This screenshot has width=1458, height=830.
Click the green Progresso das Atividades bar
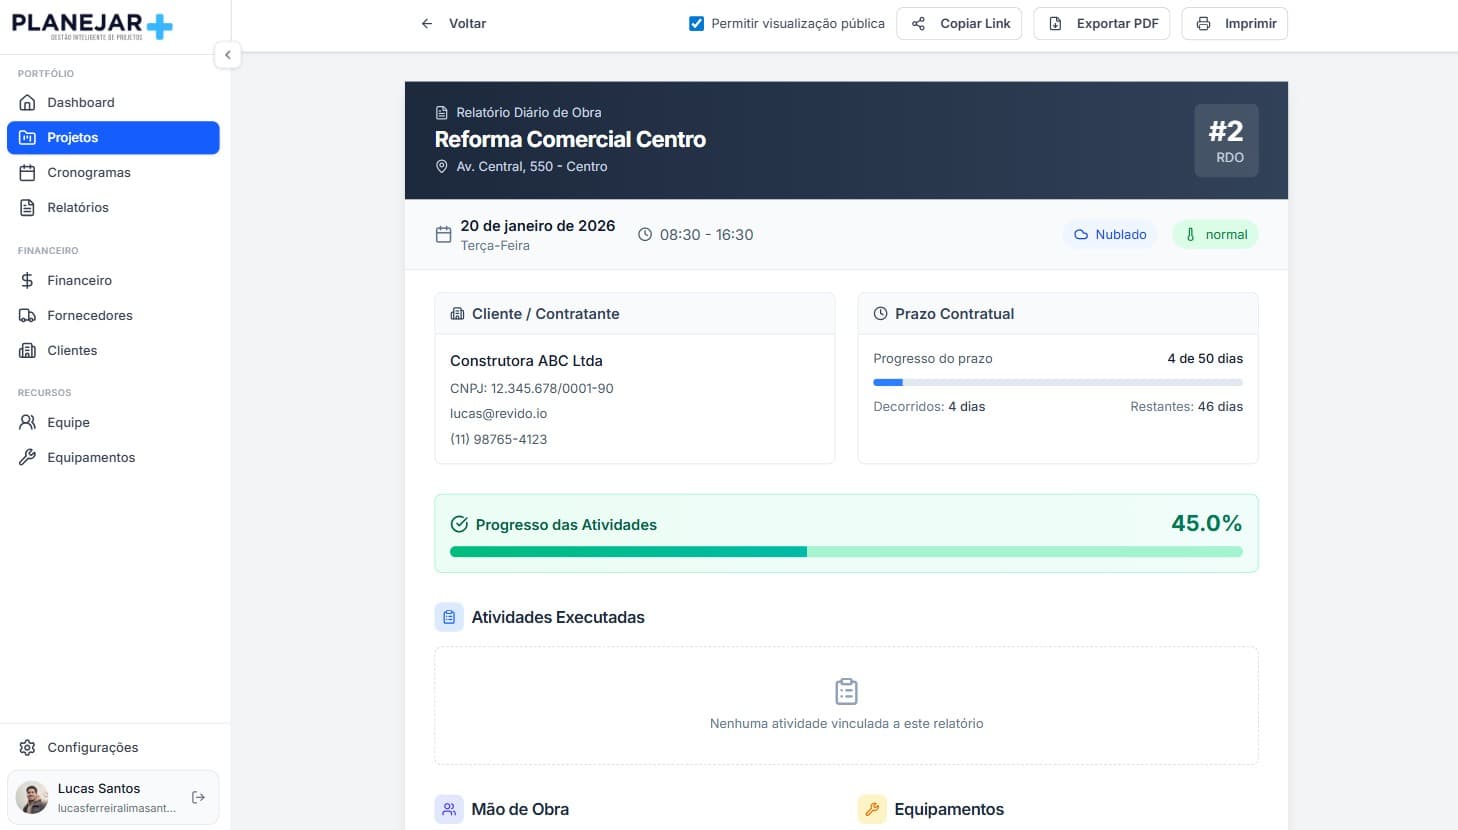(845, 552)
